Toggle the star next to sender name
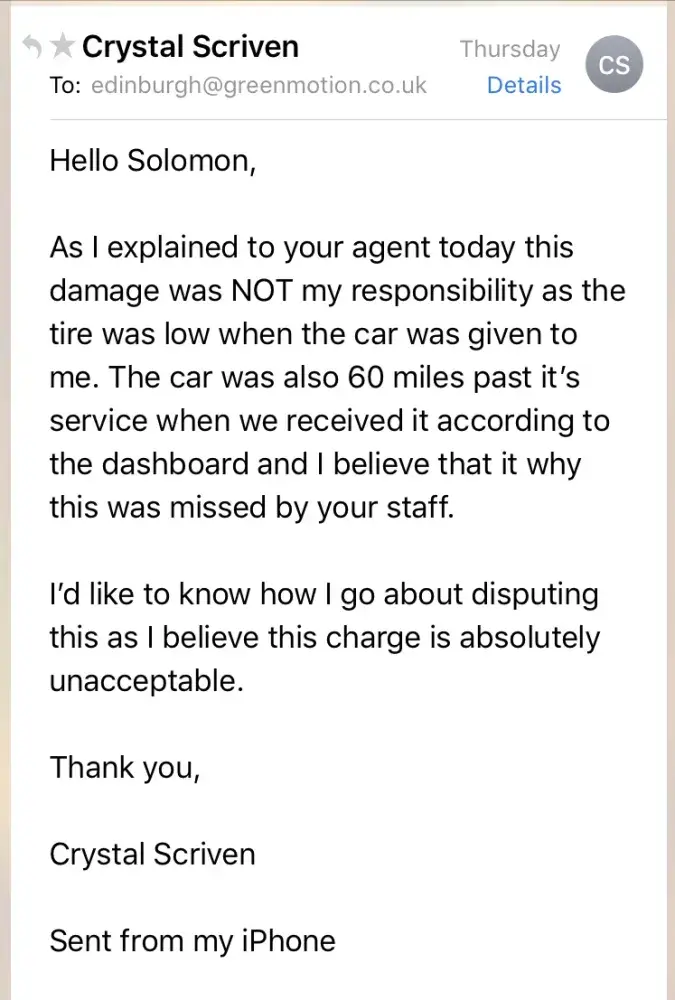 tap(62, 46)
